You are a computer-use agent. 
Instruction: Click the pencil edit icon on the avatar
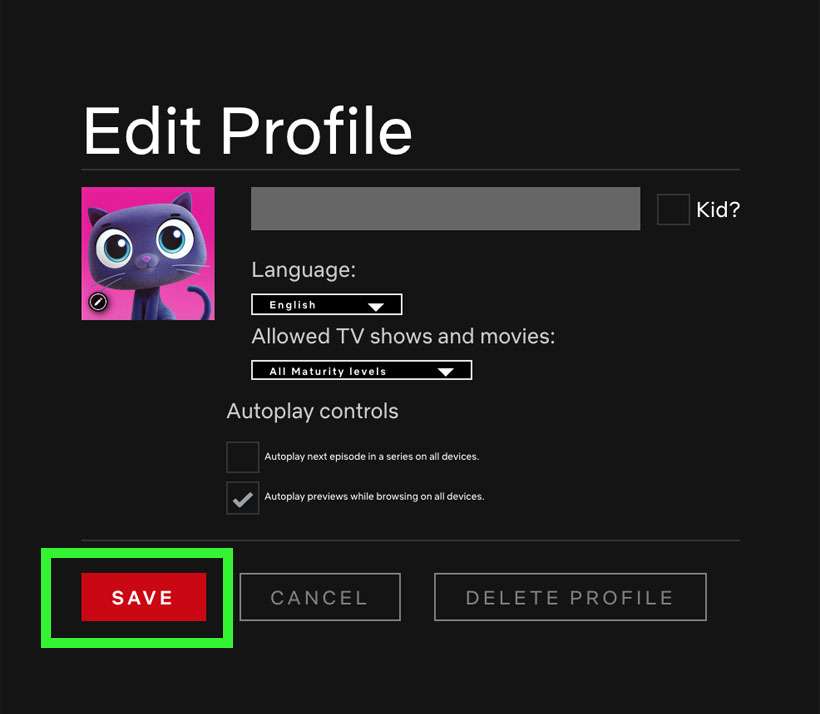[98, 302]
